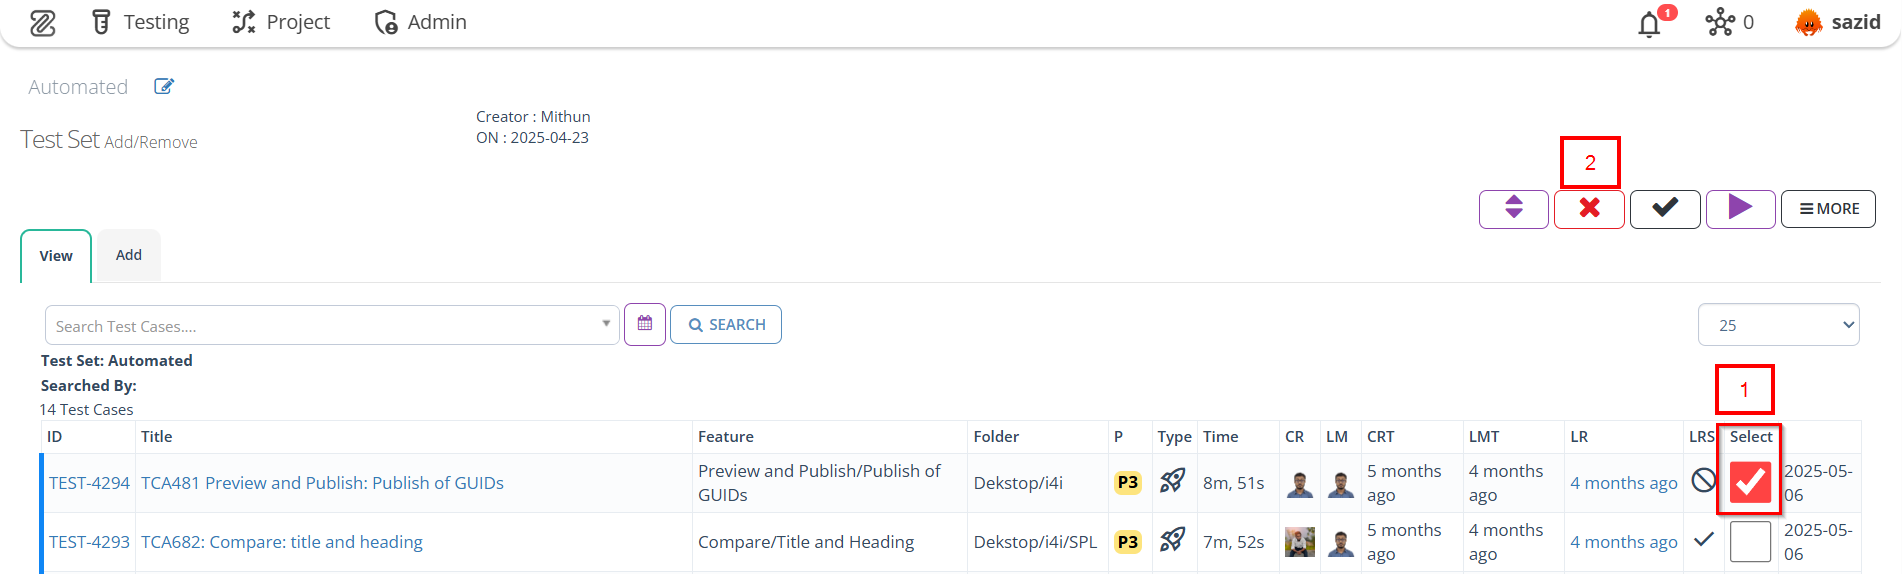Image resolution: width=1902 pixels, height=574 pixels.
Task: Click the app logo in top-left
Action: [42, 23]
